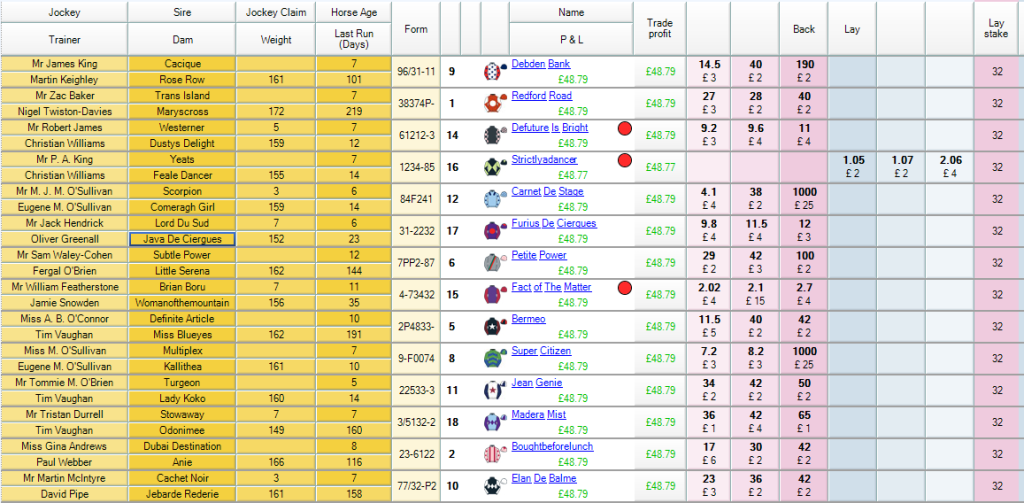The width and height of the screenshot is (1024, 503).
Task: Click Redford Road back price 27
Action: pyautogui.click(x=708, y=103)
